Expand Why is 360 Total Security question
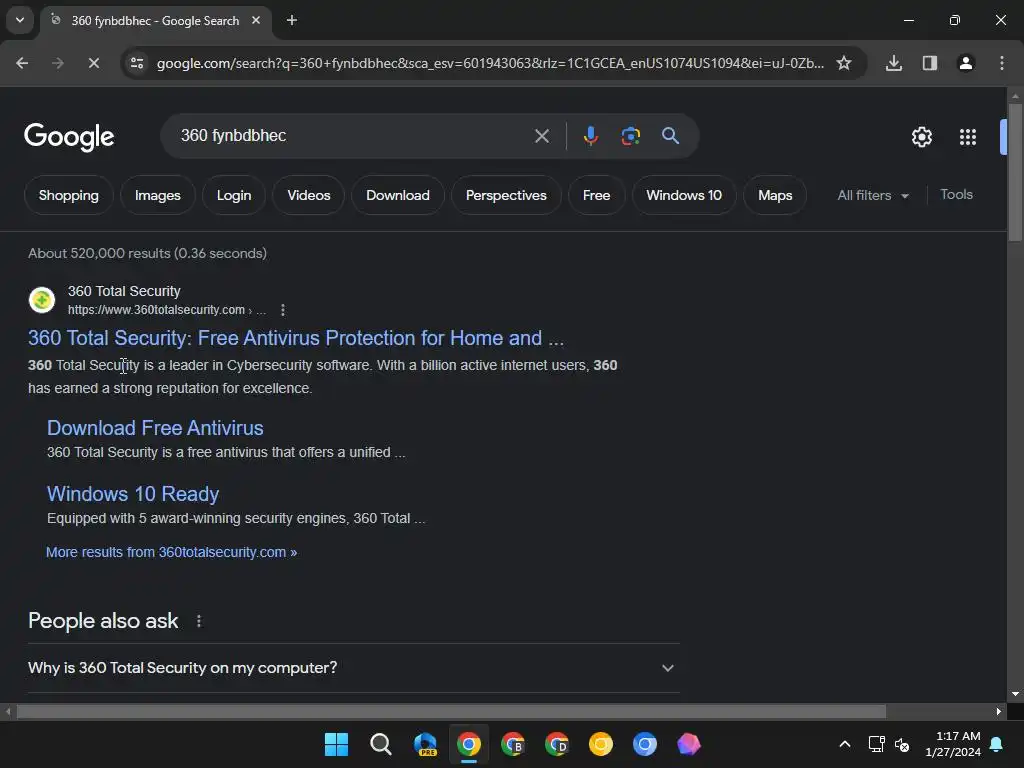 pyautogui.click(x=353, y=667)
